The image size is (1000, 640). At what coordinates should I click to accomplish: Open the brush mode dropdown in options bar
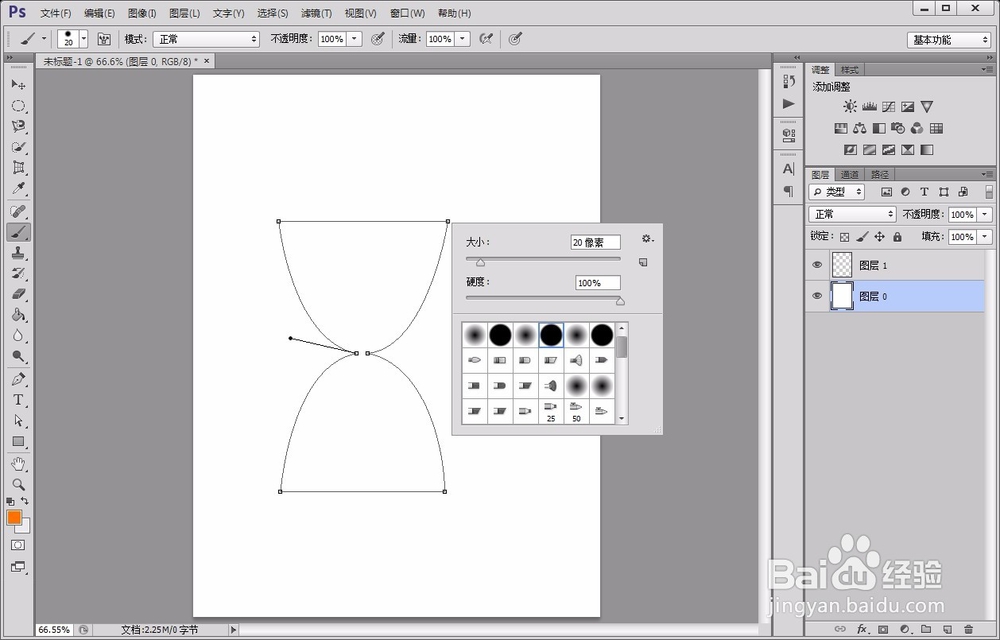205,39
